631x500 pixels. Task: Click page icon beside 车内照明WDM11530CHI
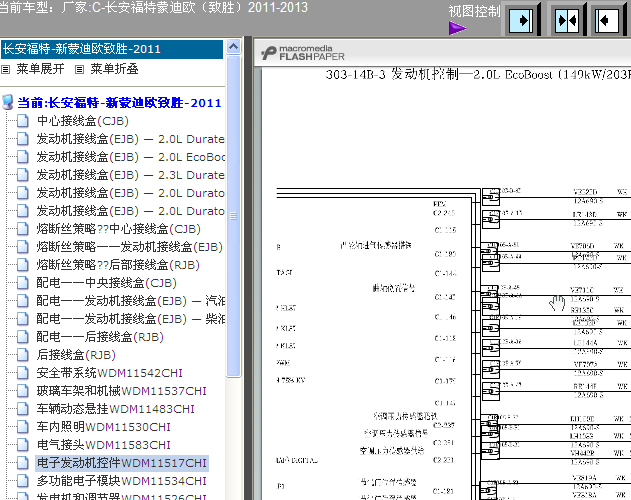23,427
